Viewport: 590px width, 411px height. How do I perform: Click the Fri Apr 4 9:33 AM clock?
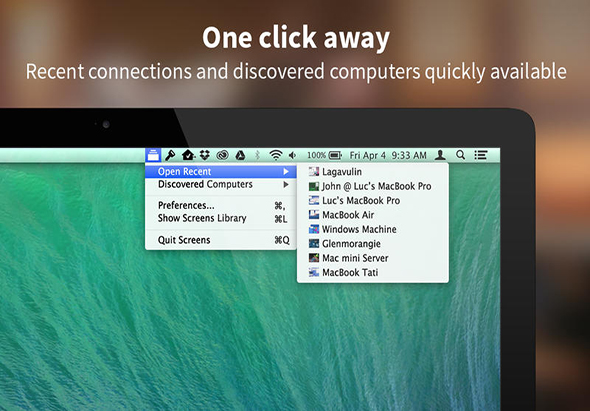[388, 155]
